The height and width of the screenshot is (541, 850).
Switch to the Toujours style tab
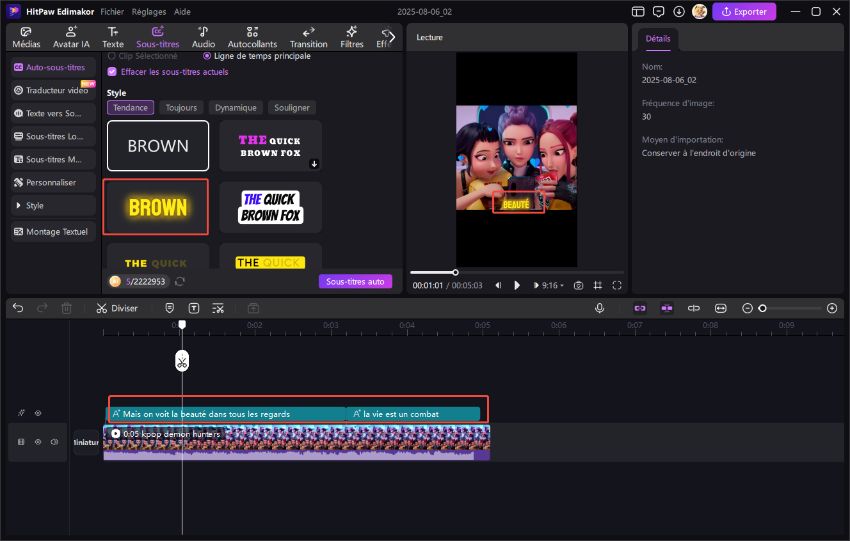click(x=181, y=107)
